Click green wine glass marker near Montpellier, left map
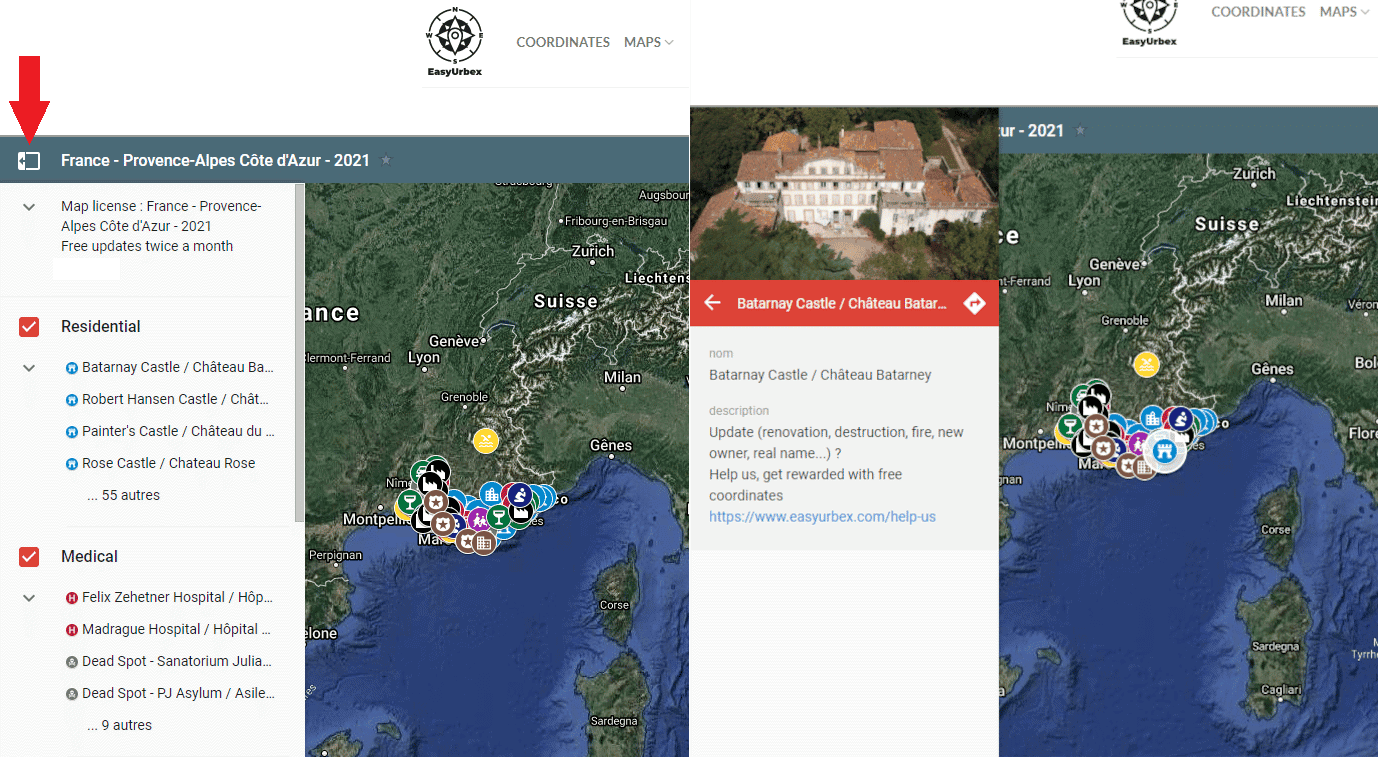Screen dimensions: 1378x757 coord(410,501)
